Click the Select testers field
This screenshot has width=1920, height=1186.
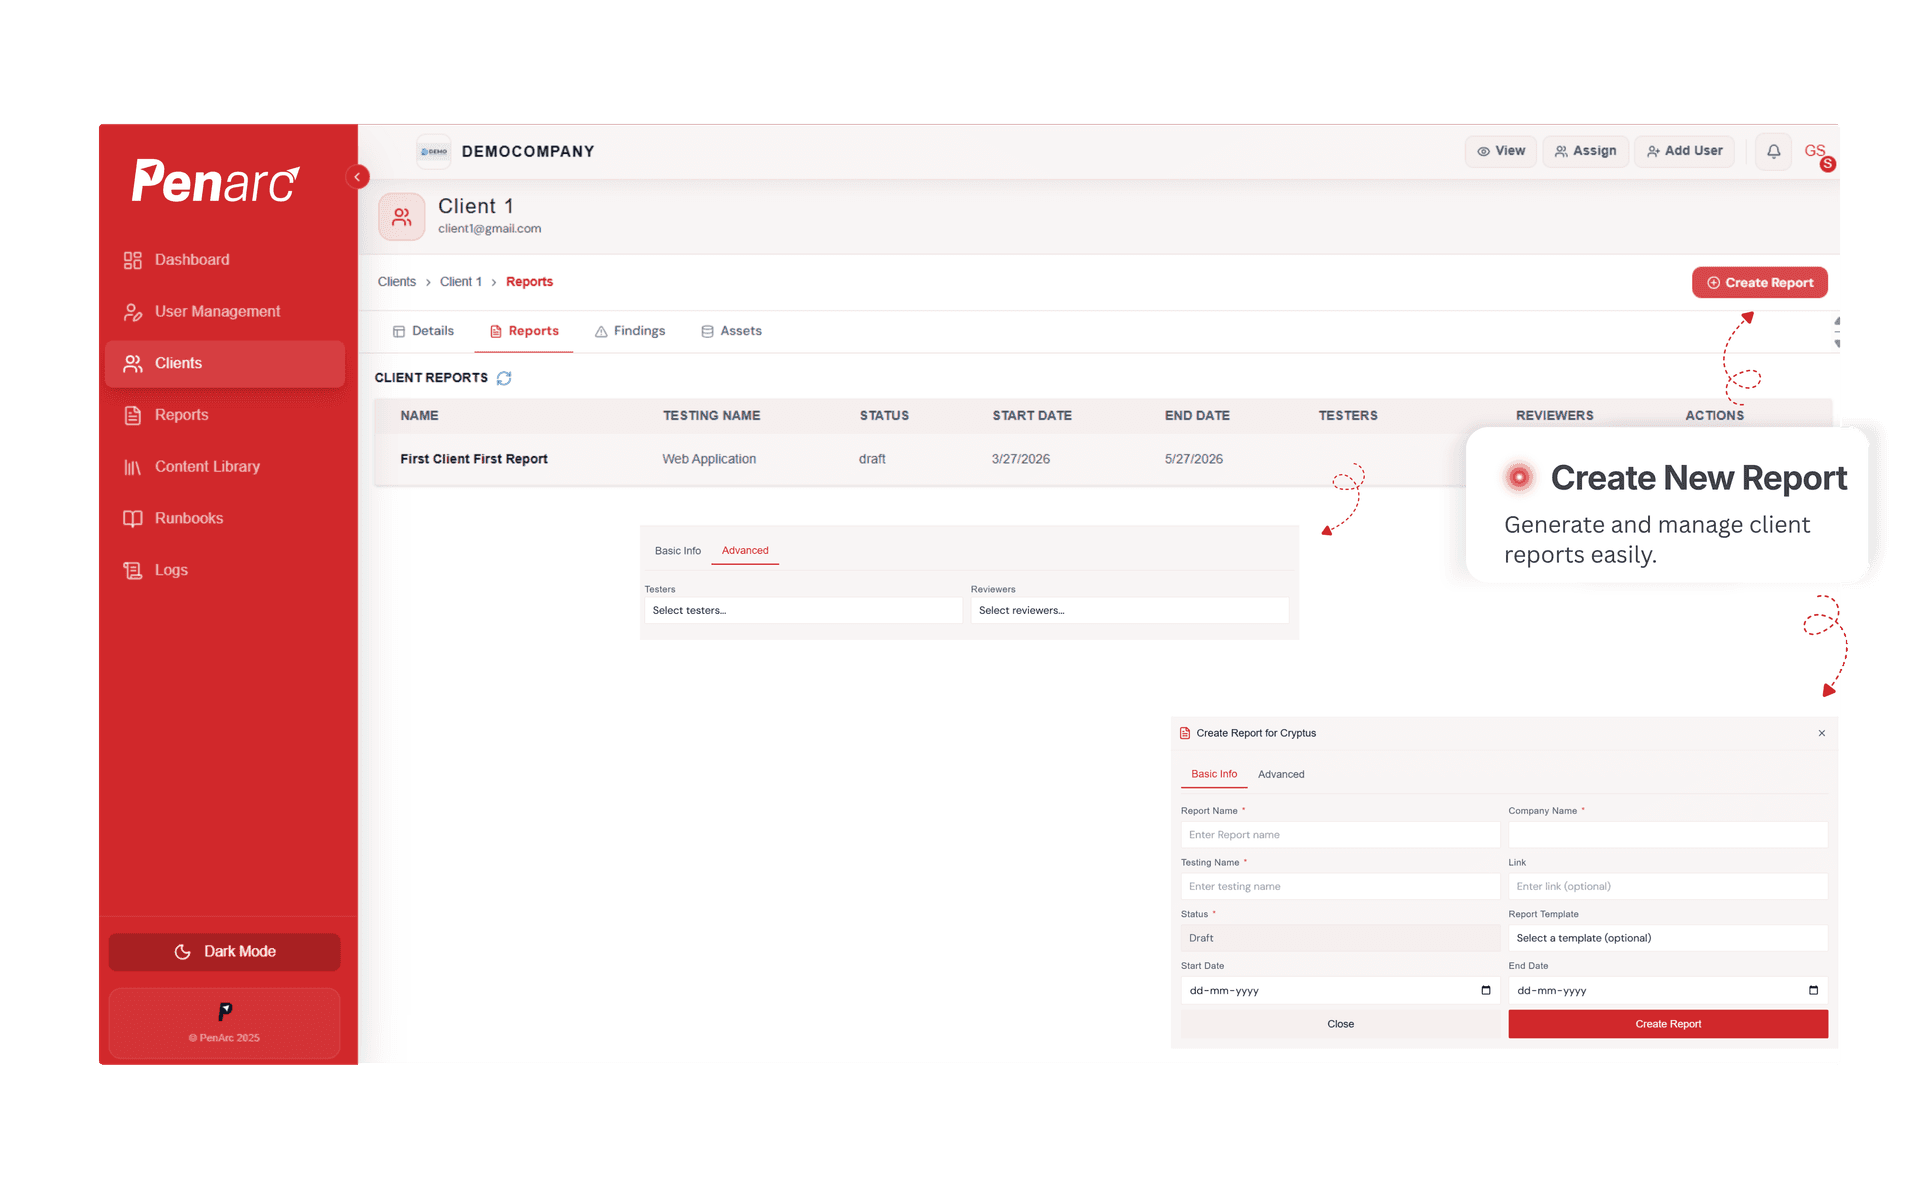tap(803, 610)
